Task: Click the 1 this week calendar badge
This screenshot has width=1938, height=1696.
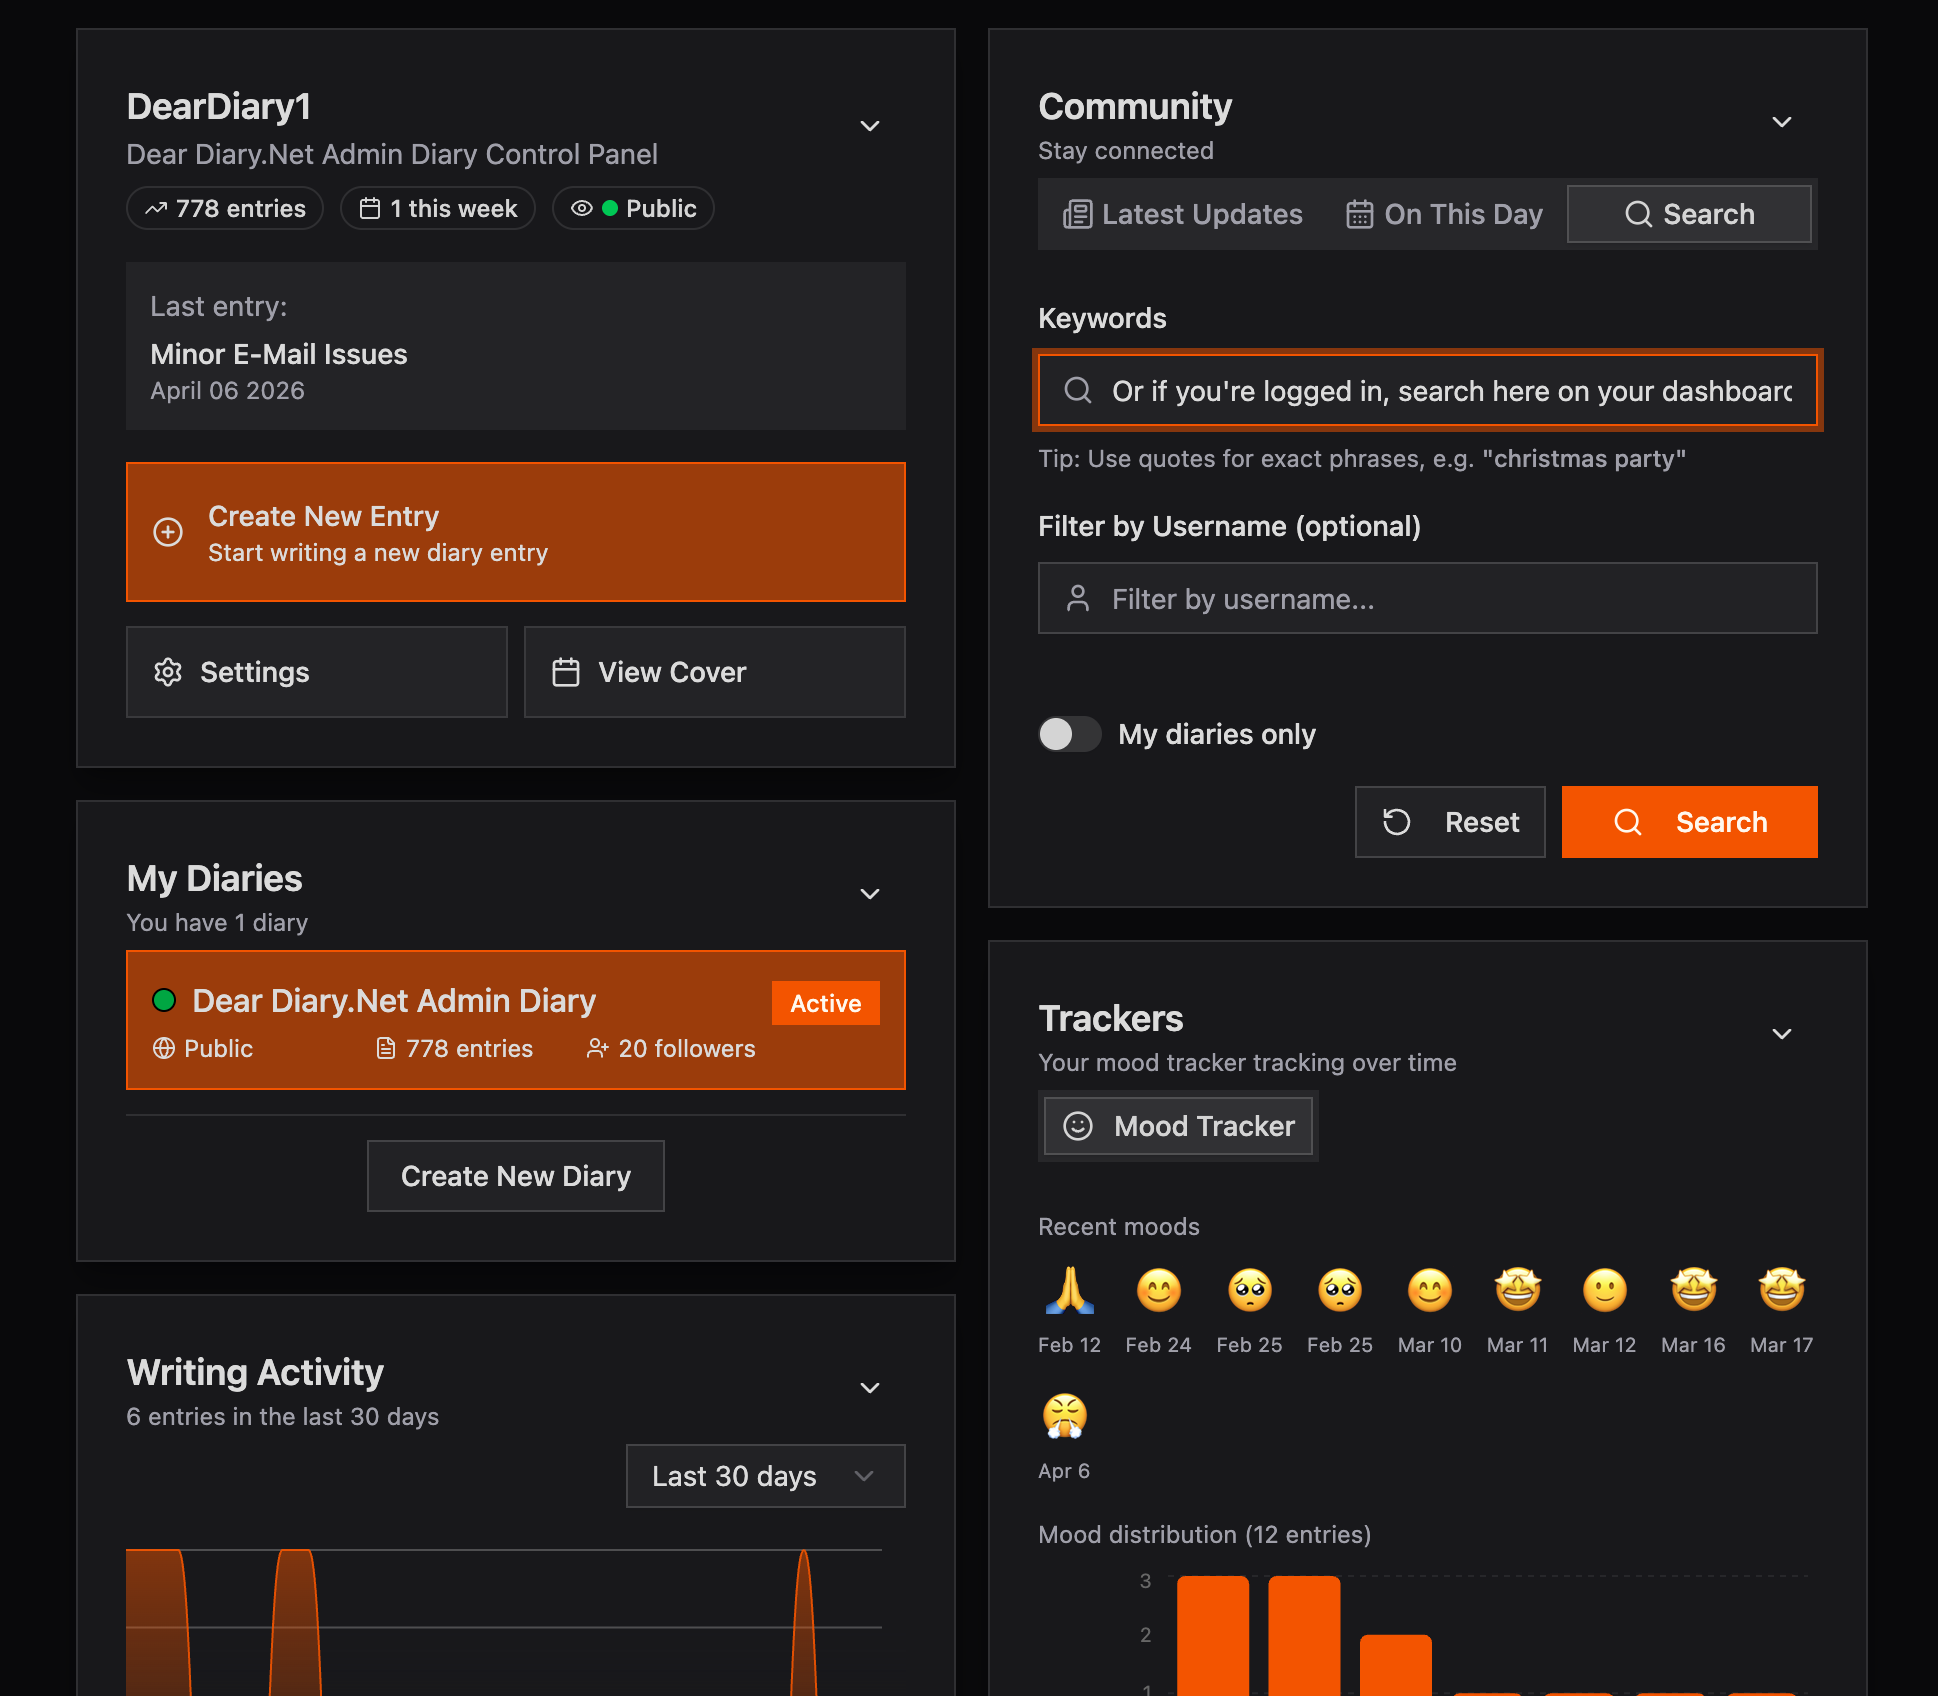Action: pyautogui.click(x=438, y=208)
